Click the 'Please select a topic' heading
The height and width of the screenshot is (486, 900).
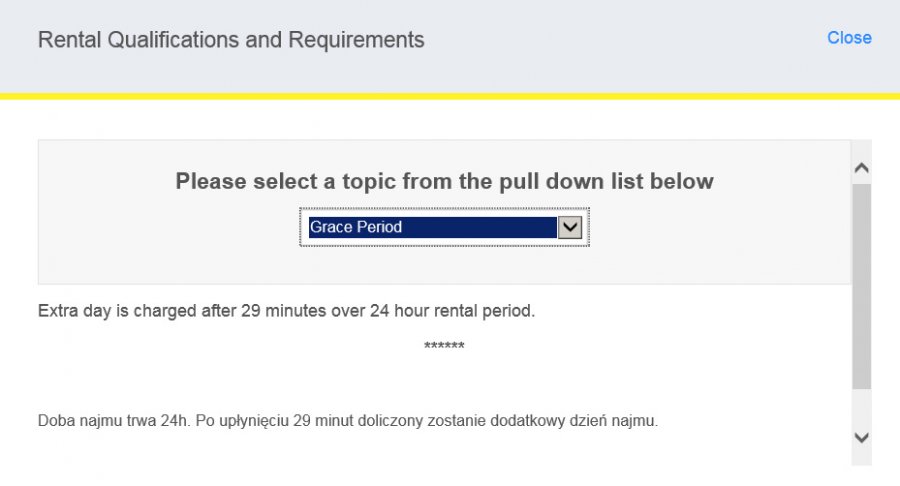[x=444, y=182]
